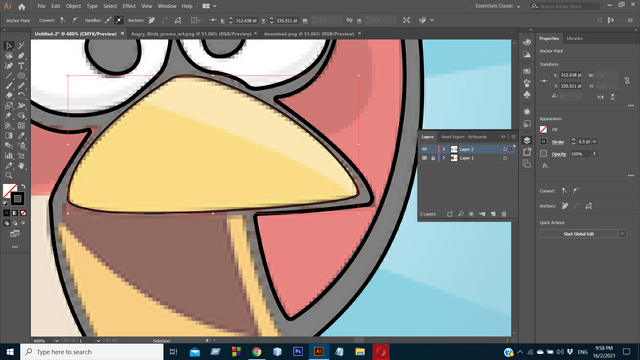
Task: Open the Effect menu
Action: point(129,6)
